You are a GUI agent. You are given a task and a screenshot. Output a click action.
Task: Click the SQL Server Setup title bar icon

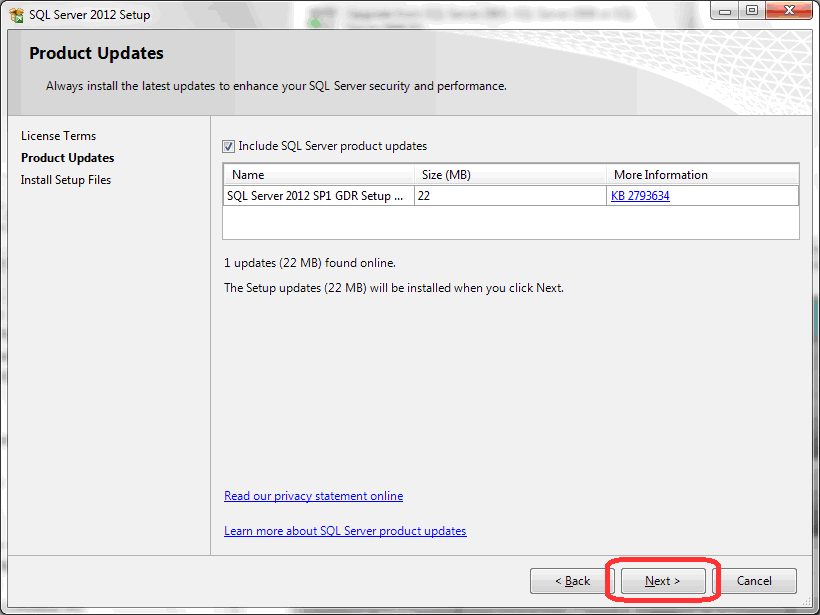tap(16, 15)
